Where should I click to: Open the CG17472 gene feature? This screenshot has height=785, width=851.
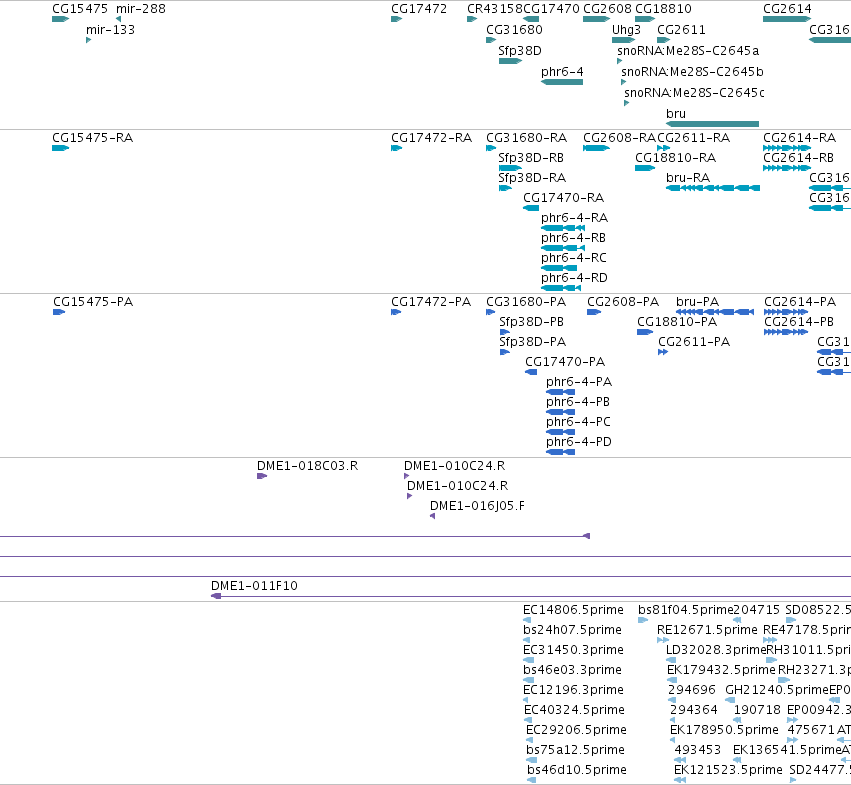[396, 19]
